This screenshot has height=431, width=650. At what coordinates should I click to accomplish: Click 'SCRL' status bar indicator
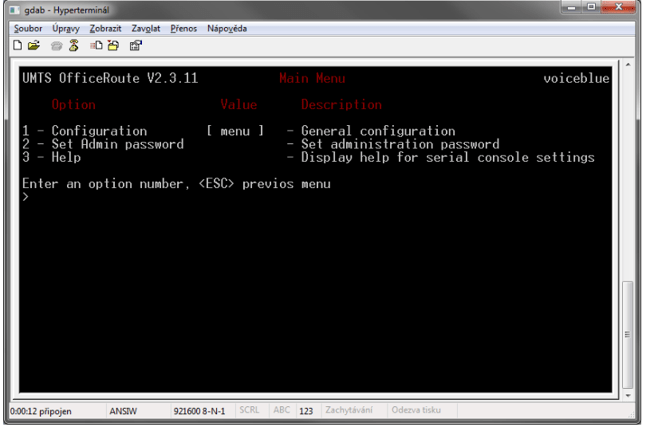249,410
